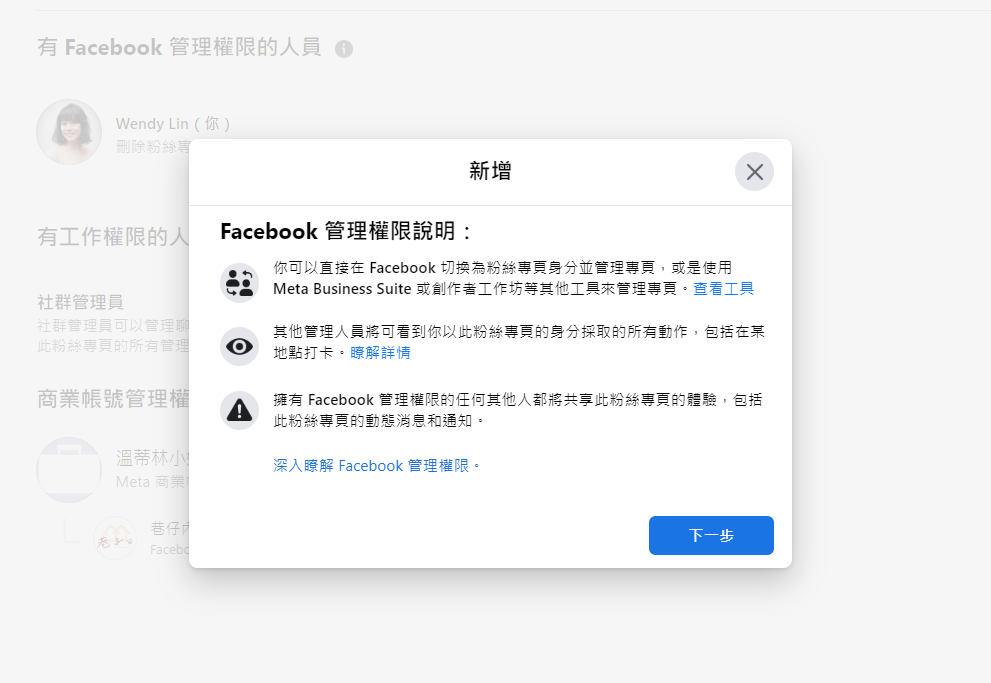Click the 新增 dialog title
The width and height of the screenshot is (991, 683).
tap(490, 172)
